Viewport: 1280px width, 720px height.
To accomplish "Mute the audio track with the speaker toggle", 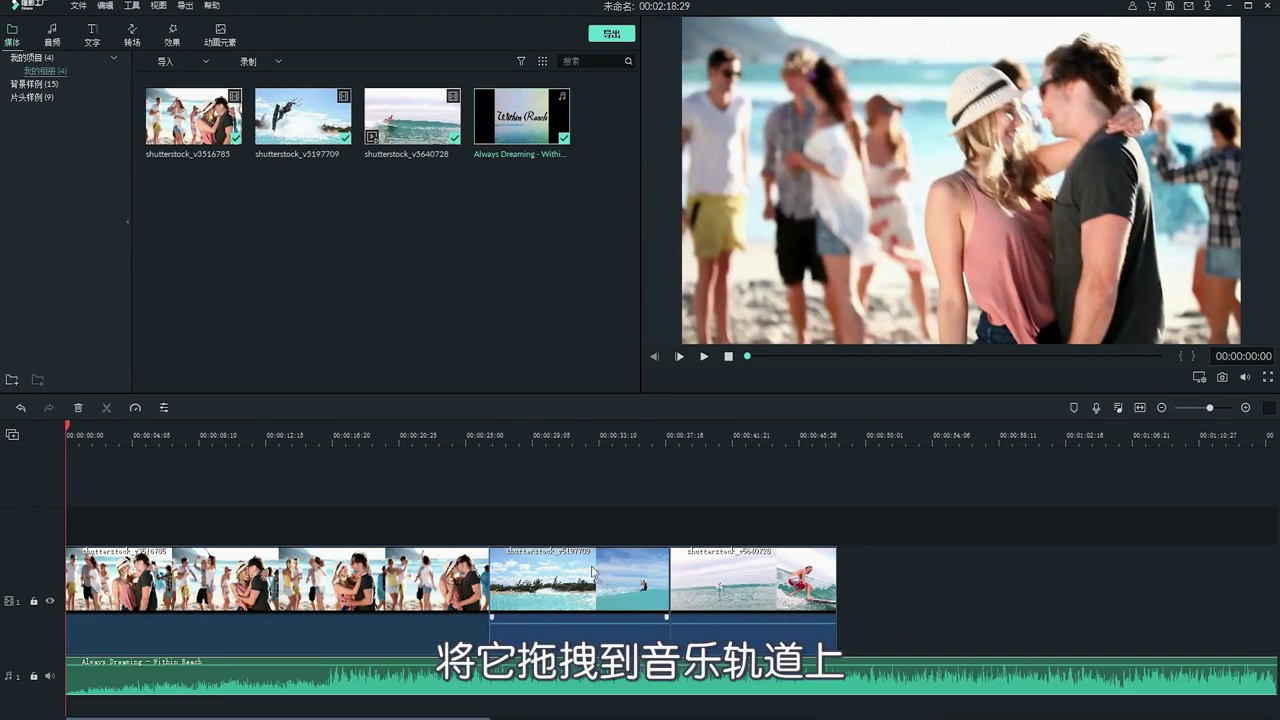I will (x=49, y=675).
